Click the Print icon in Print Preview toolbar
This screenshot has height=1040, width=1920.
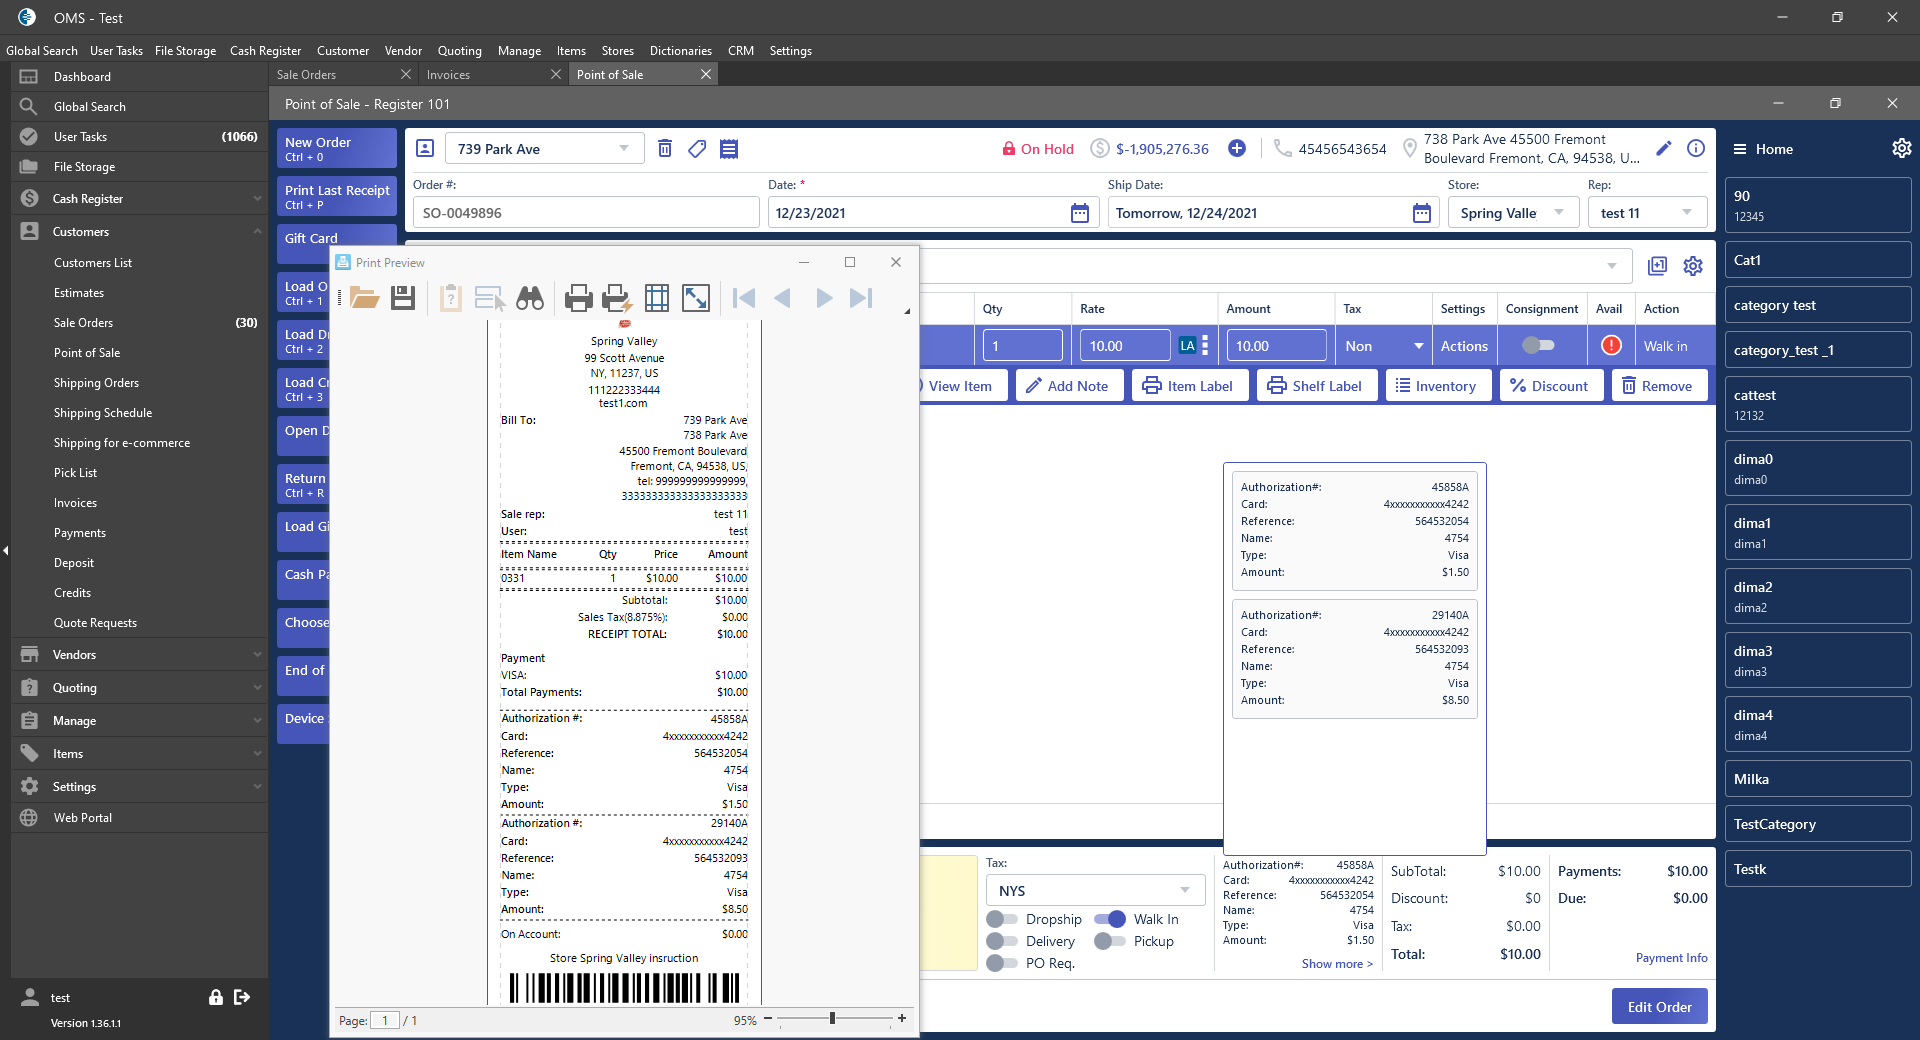point(578,298)
